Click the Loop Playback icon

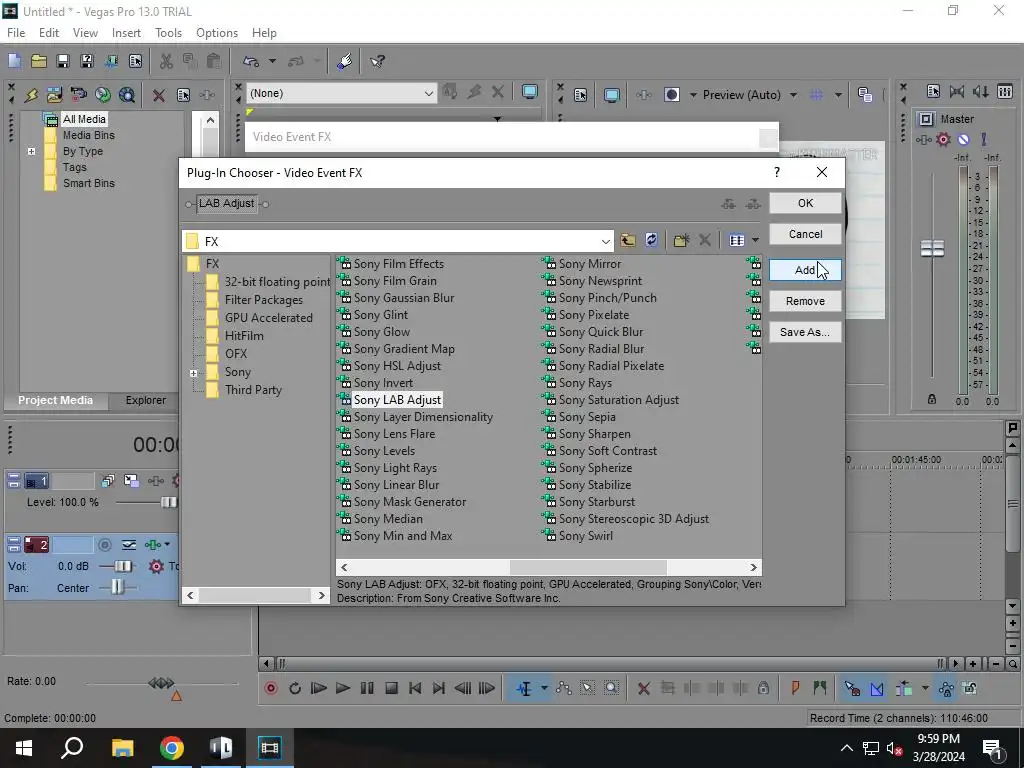click(x=295, y=688)
